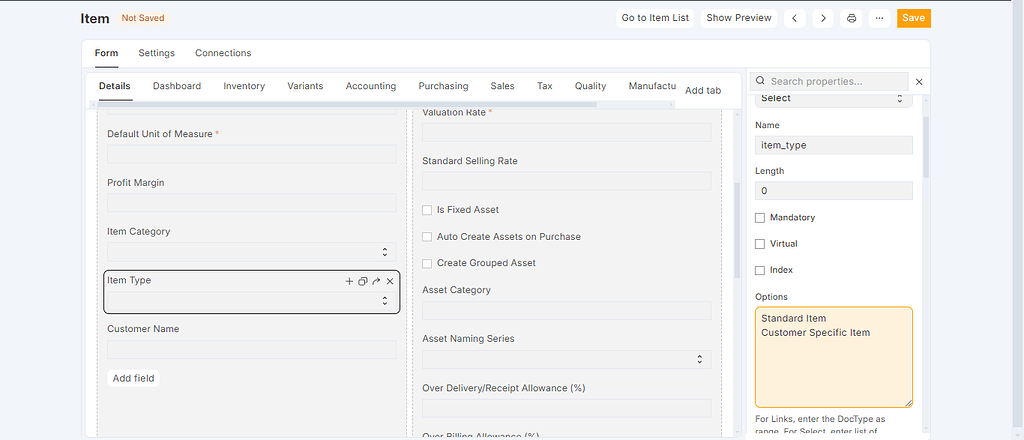
Task: Remove the Item Type field
Action: 390,281
